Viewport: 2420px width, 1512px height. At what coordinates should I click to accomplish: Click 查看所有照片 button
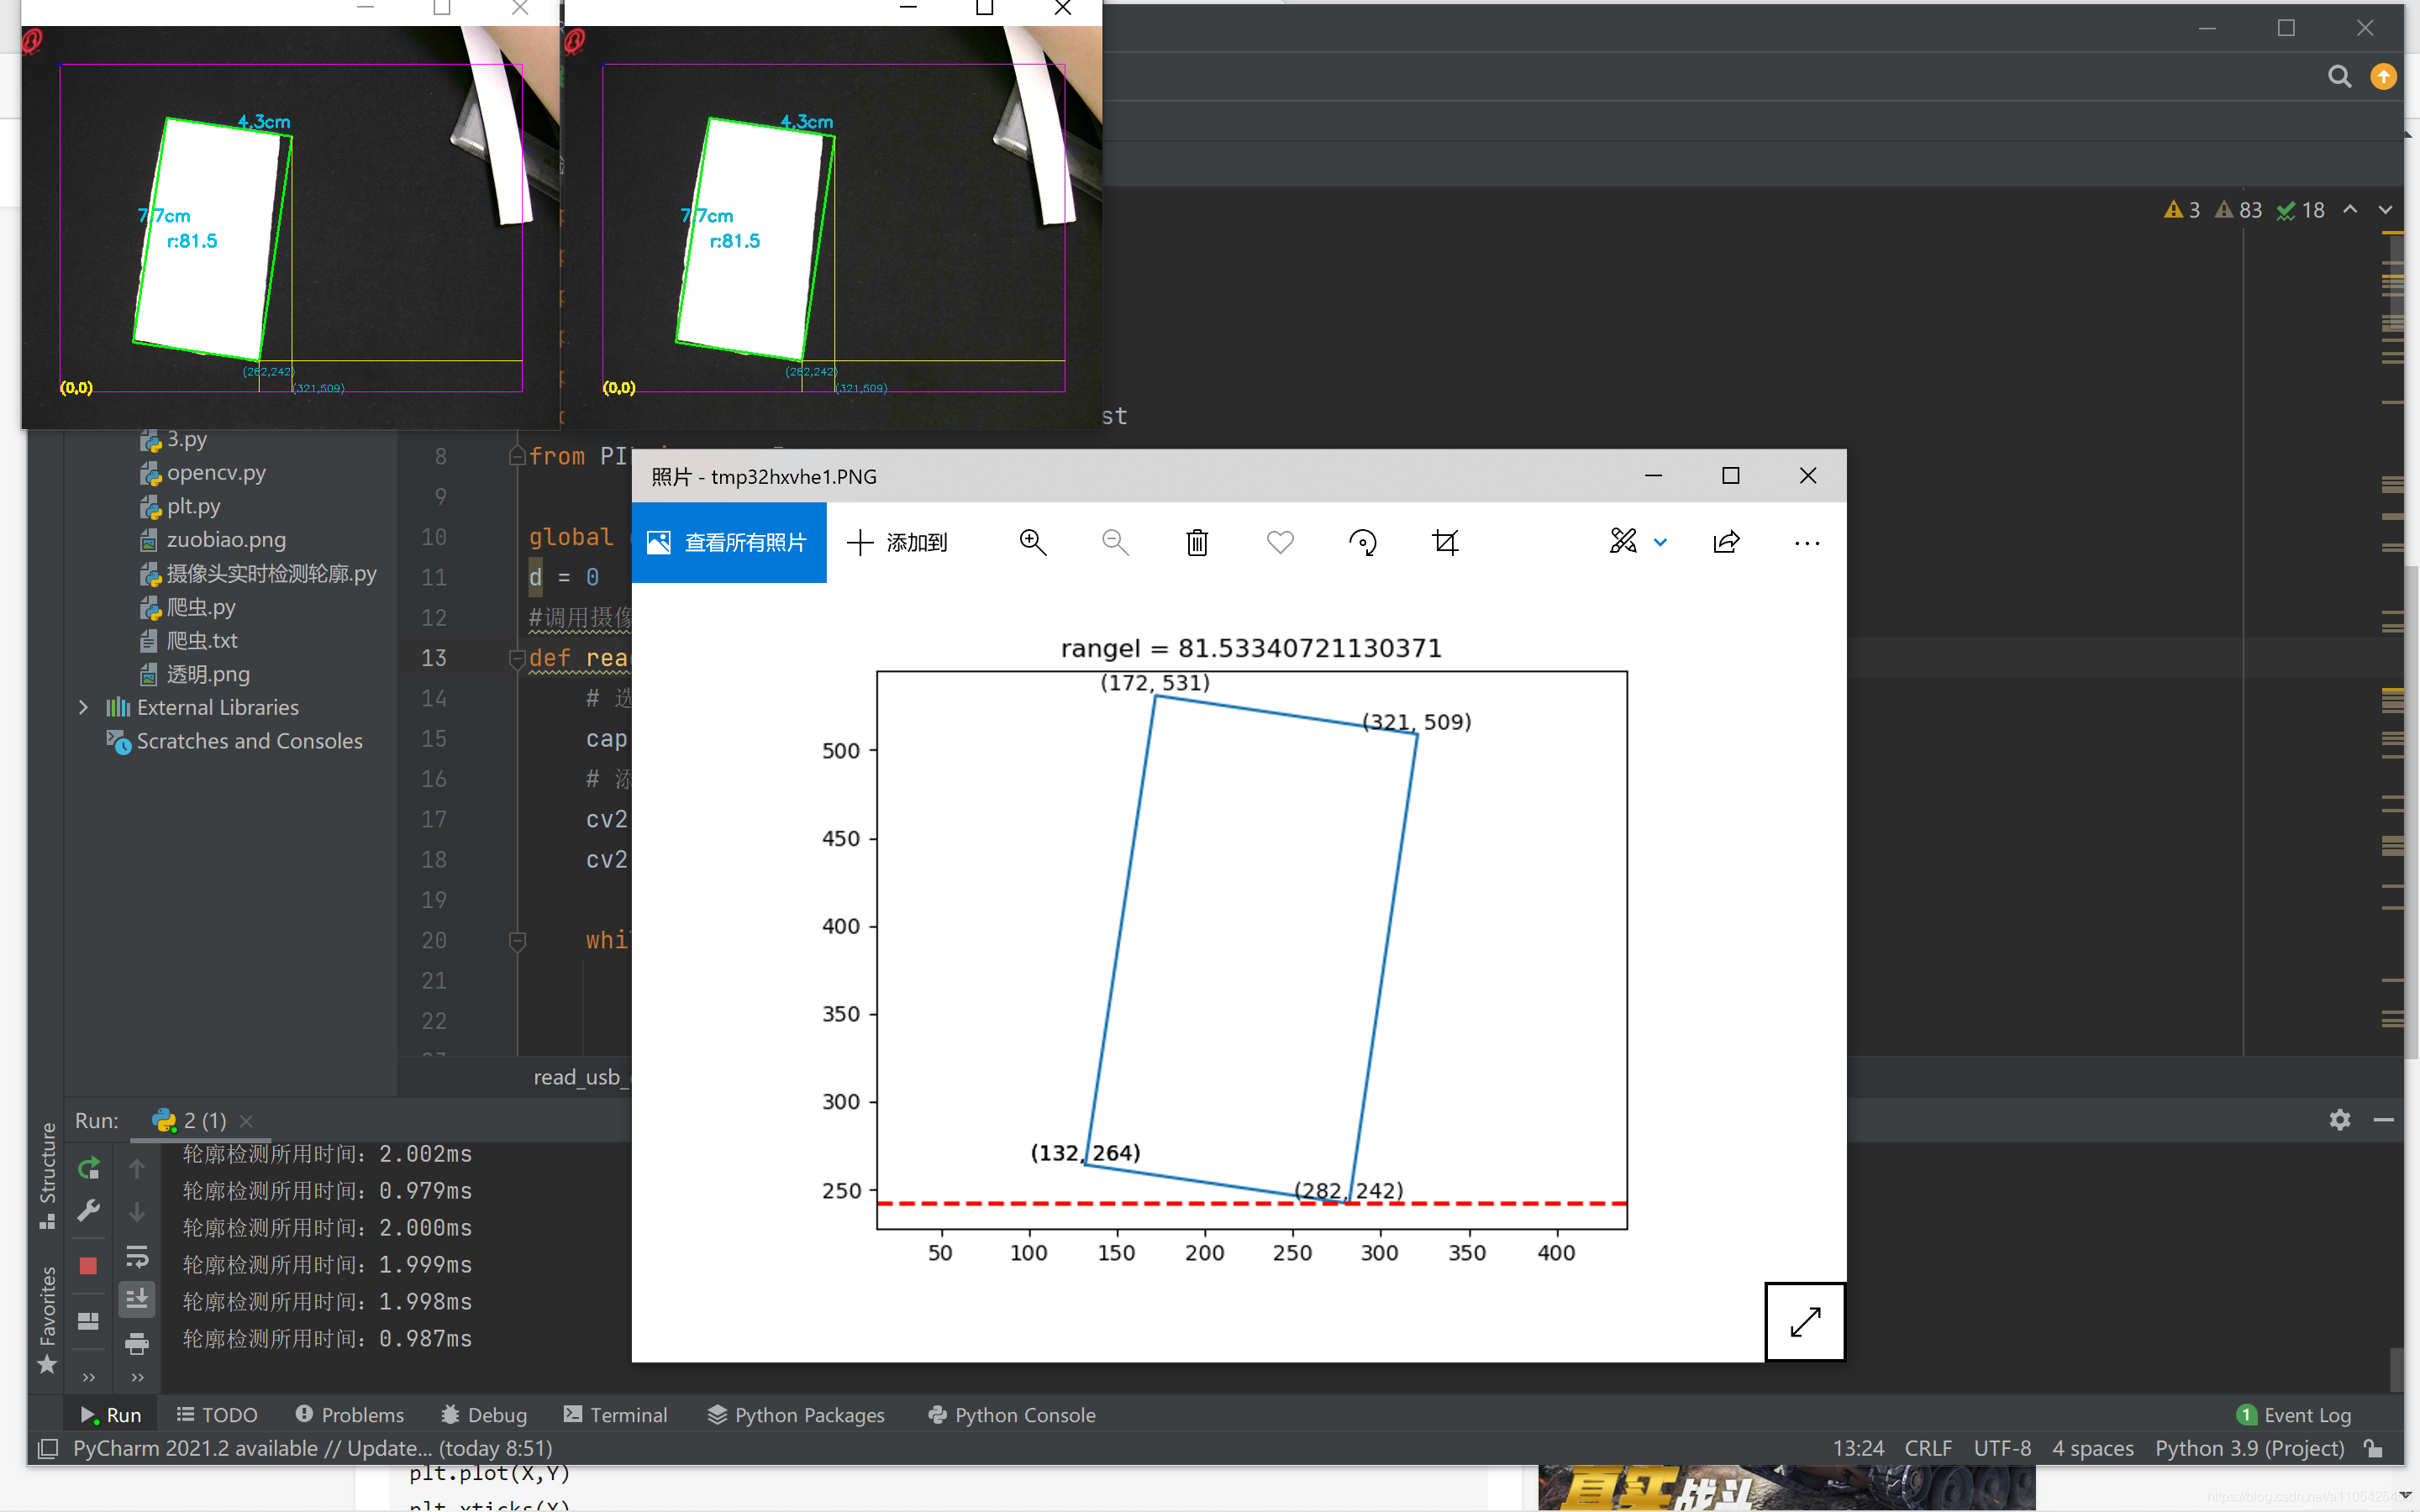pos(728,542)
